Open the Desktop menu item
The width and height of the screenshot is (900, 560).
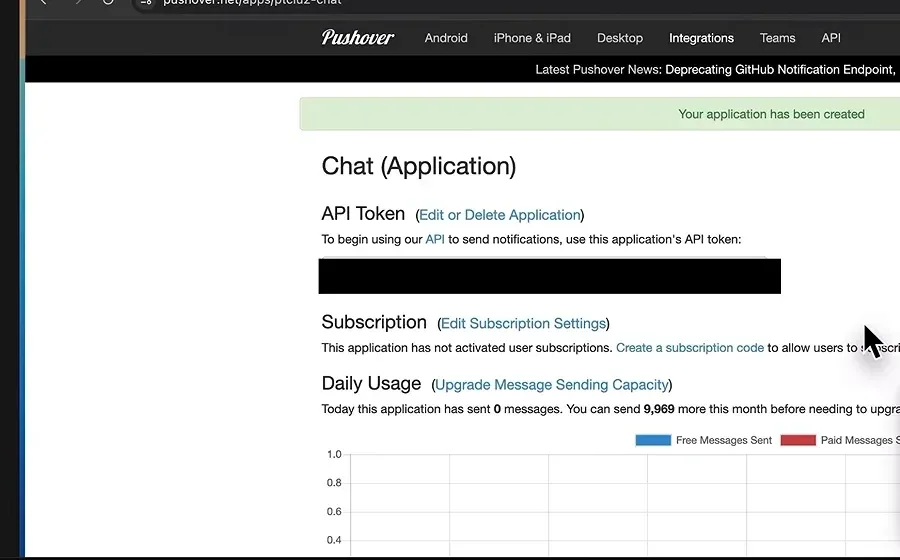tap(620, 38)
